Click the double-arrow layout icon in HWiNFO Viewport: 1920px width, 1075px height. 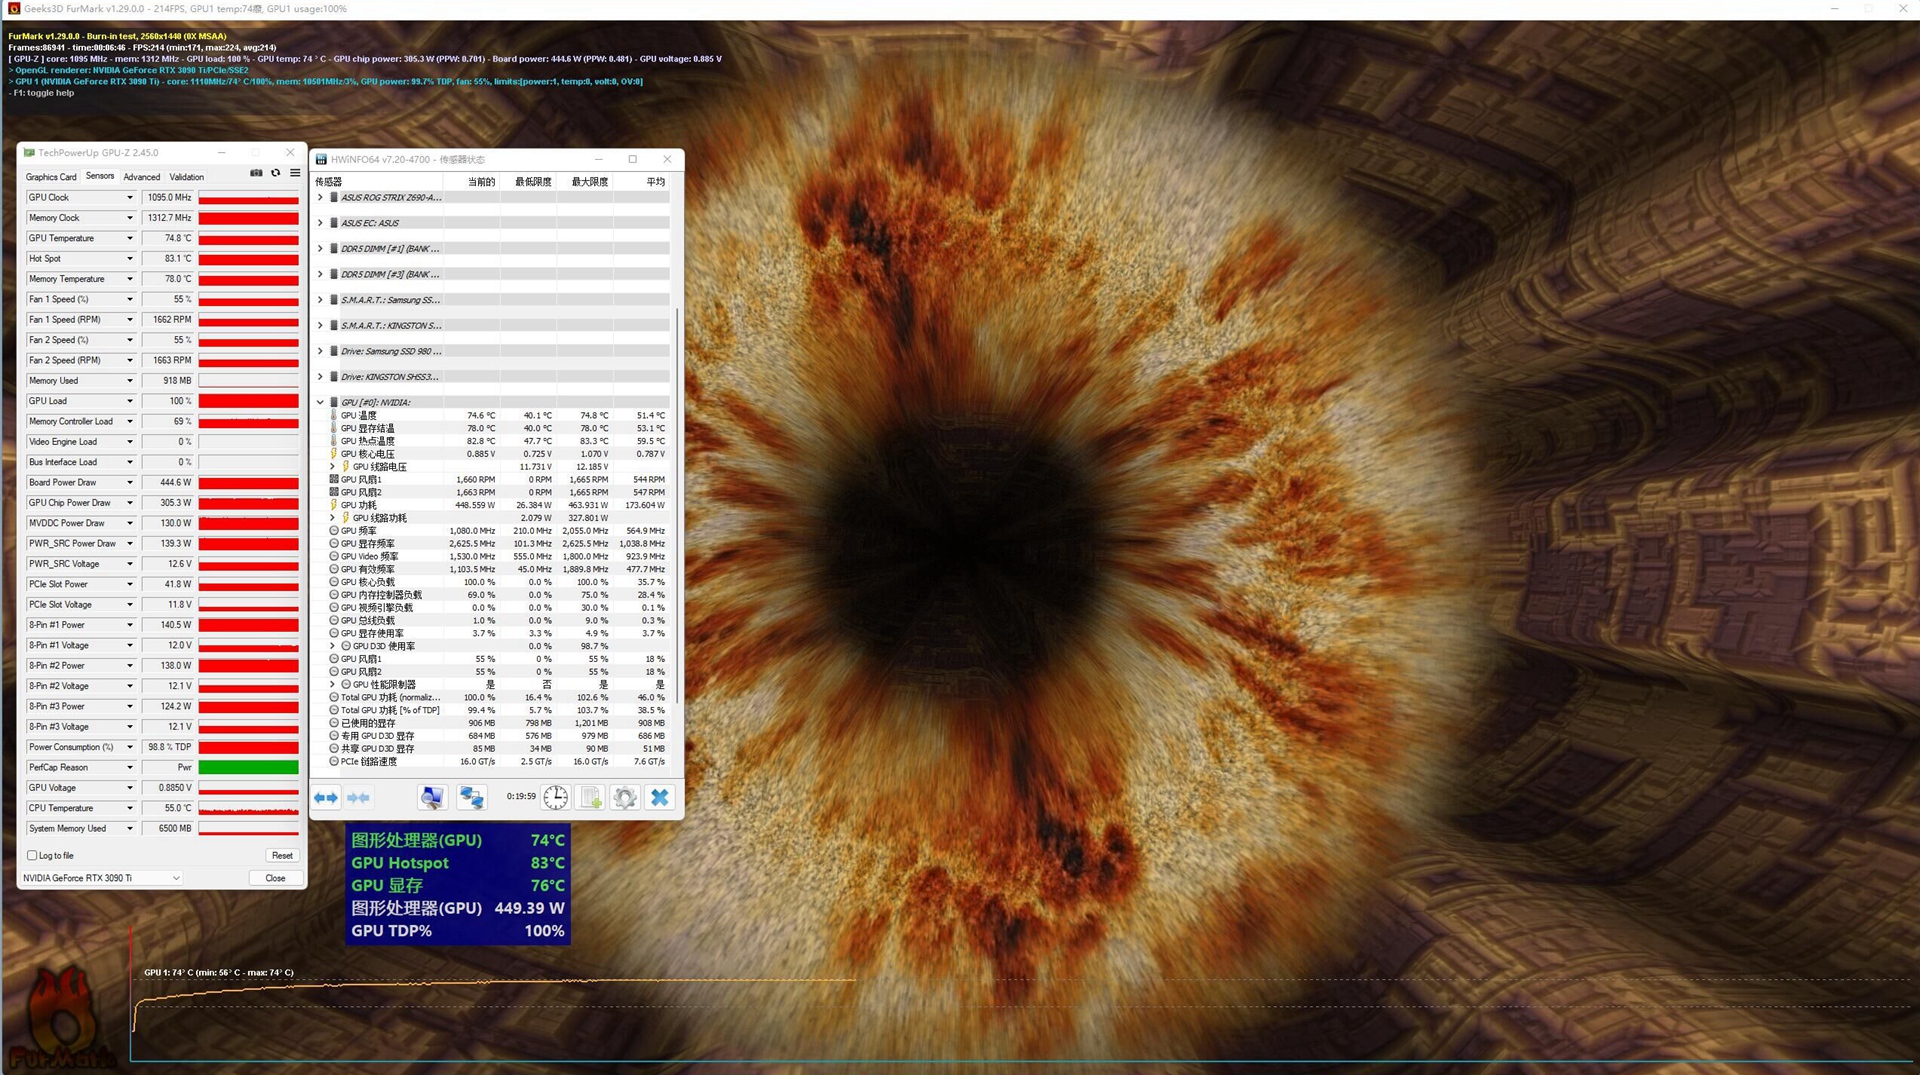coord(325,797)
